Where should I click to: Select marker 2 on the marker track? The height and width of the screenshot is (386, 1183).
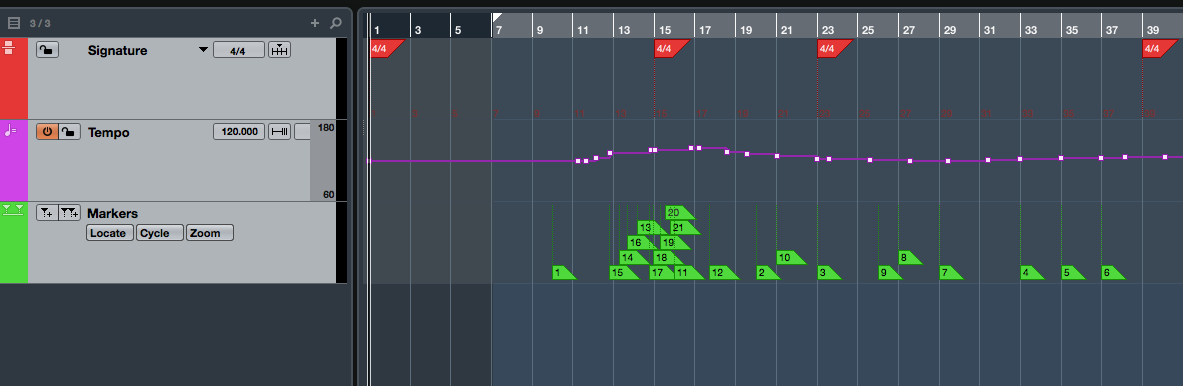[766, 272]
